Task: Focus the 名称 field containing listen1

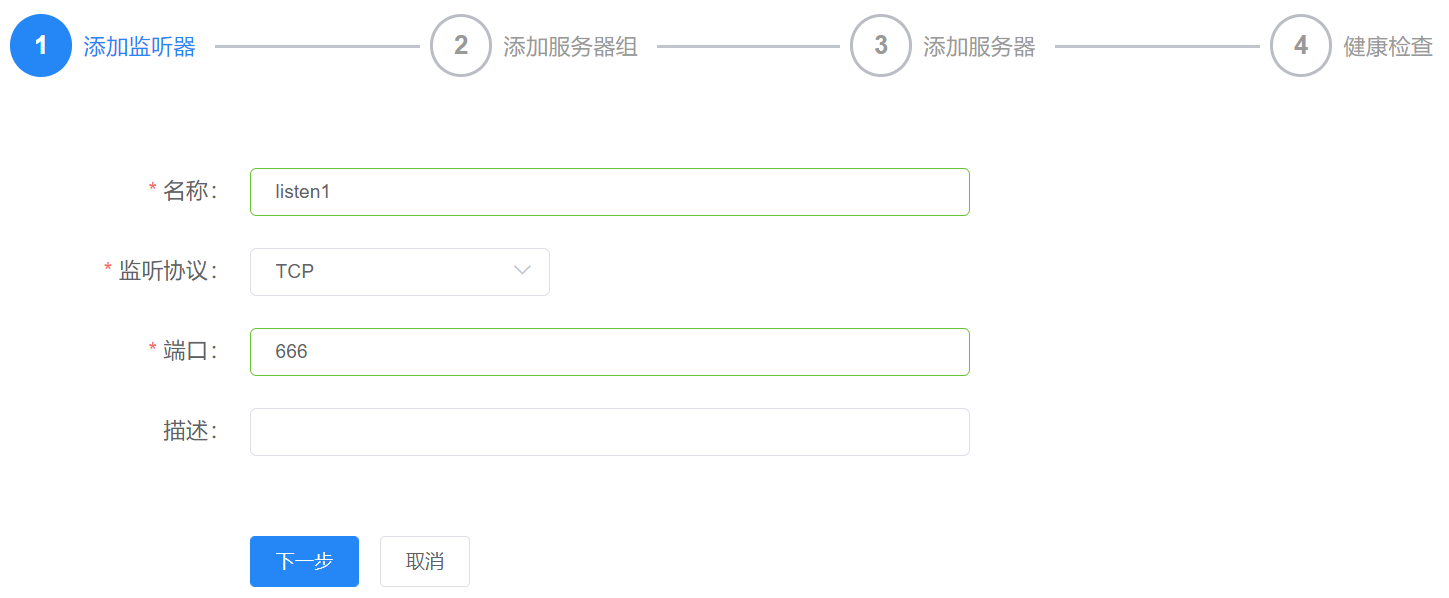Action: 609,192
